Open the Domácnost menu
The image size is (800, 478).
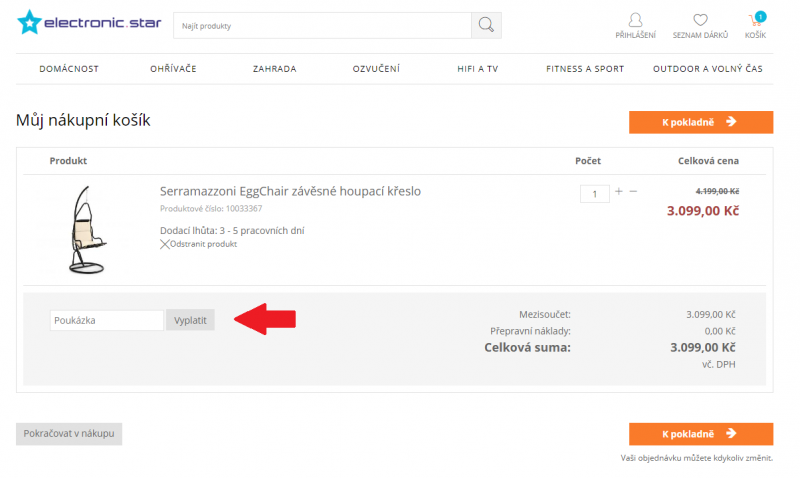tap(69, 69)
